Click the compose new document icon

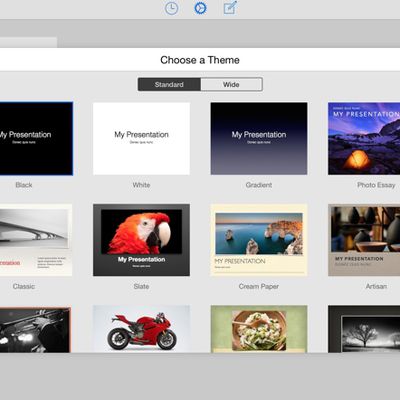coord(230,8)
